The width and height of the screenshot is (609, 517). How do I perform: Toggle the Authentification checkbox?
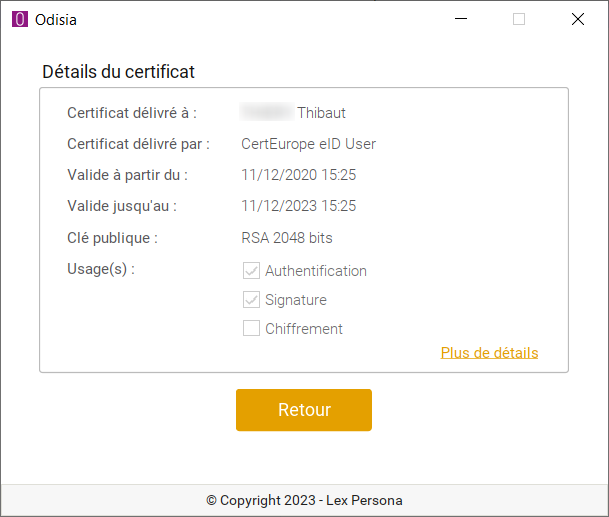click(251, 271)
